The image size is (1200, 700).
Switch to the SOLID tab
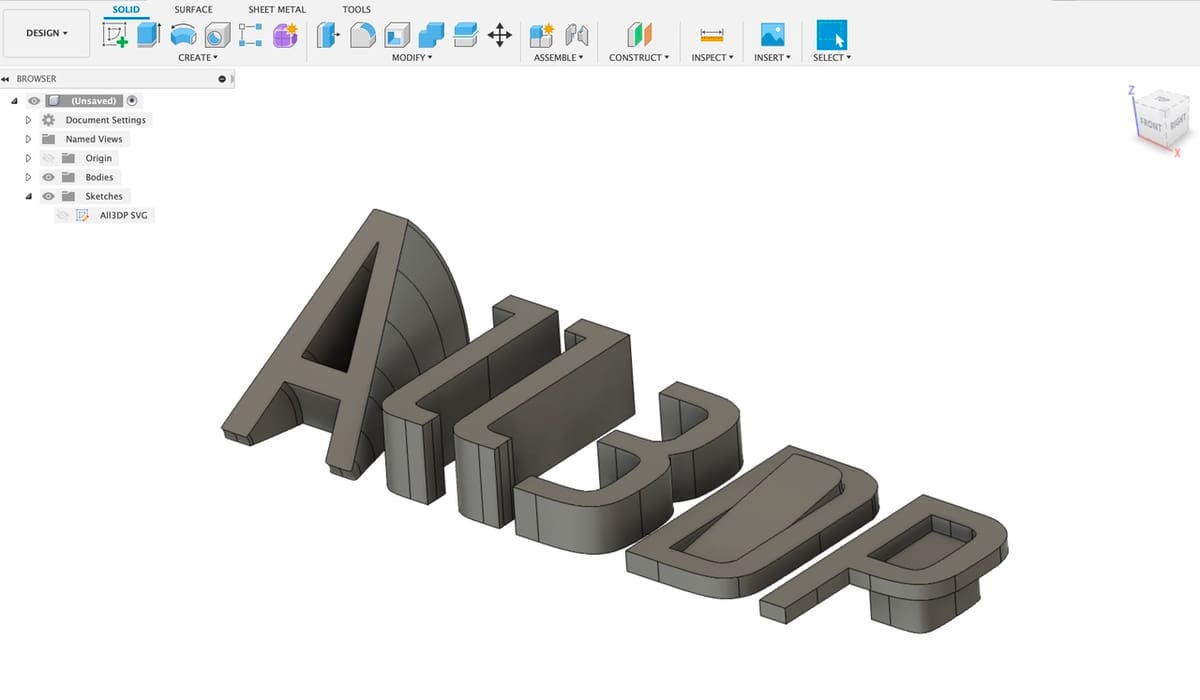[x=126, y=9]
